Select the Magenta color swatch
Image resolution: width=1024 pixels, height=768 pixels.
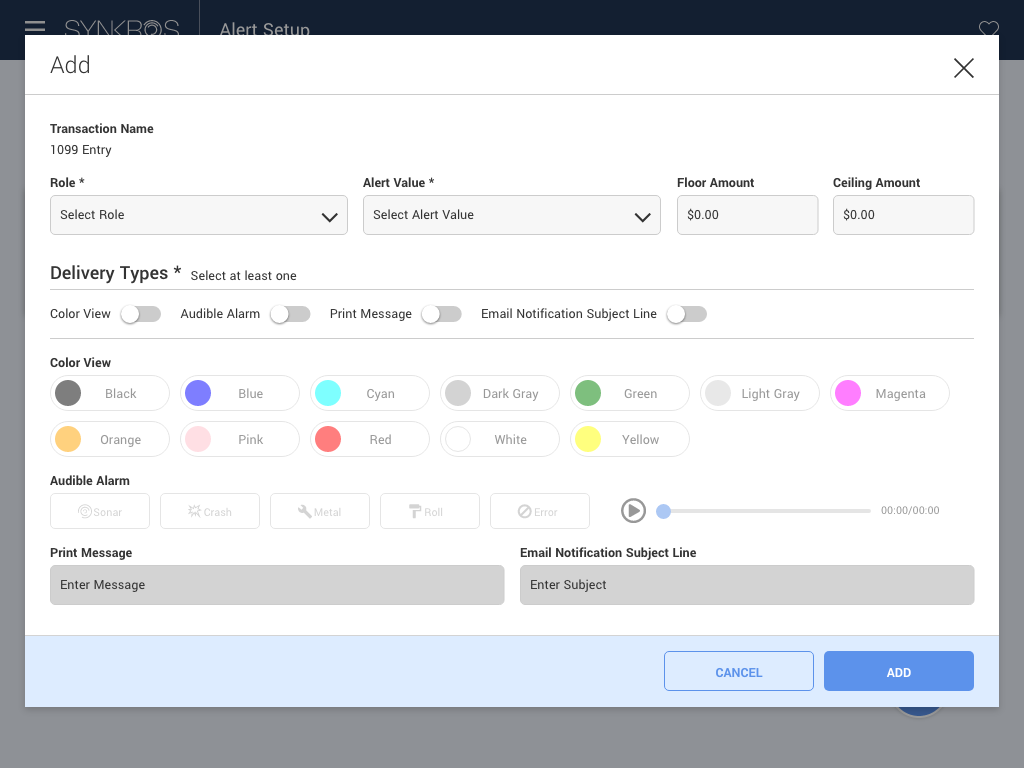(x=889, y=393)
